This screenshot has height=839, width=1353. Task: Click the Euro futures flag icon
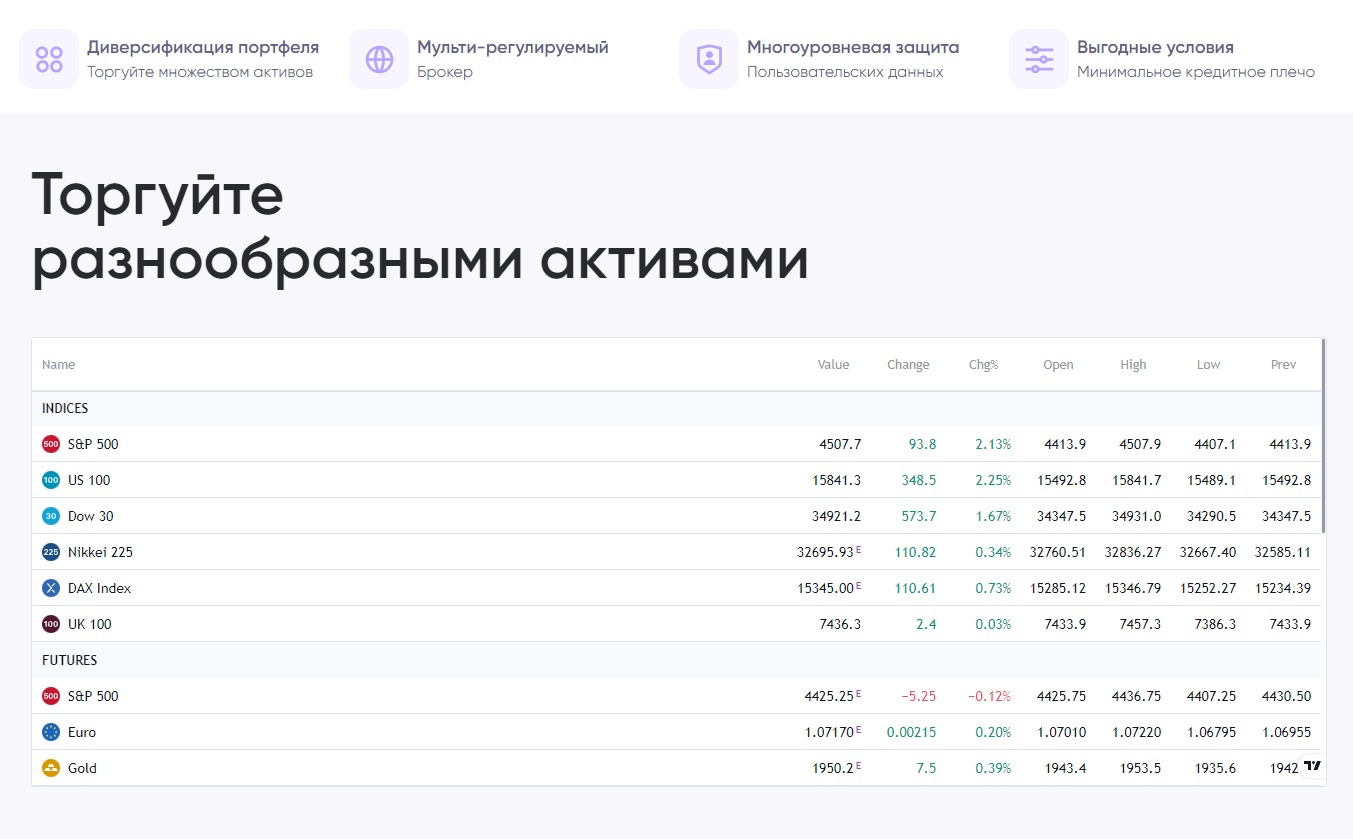[51, 732]
